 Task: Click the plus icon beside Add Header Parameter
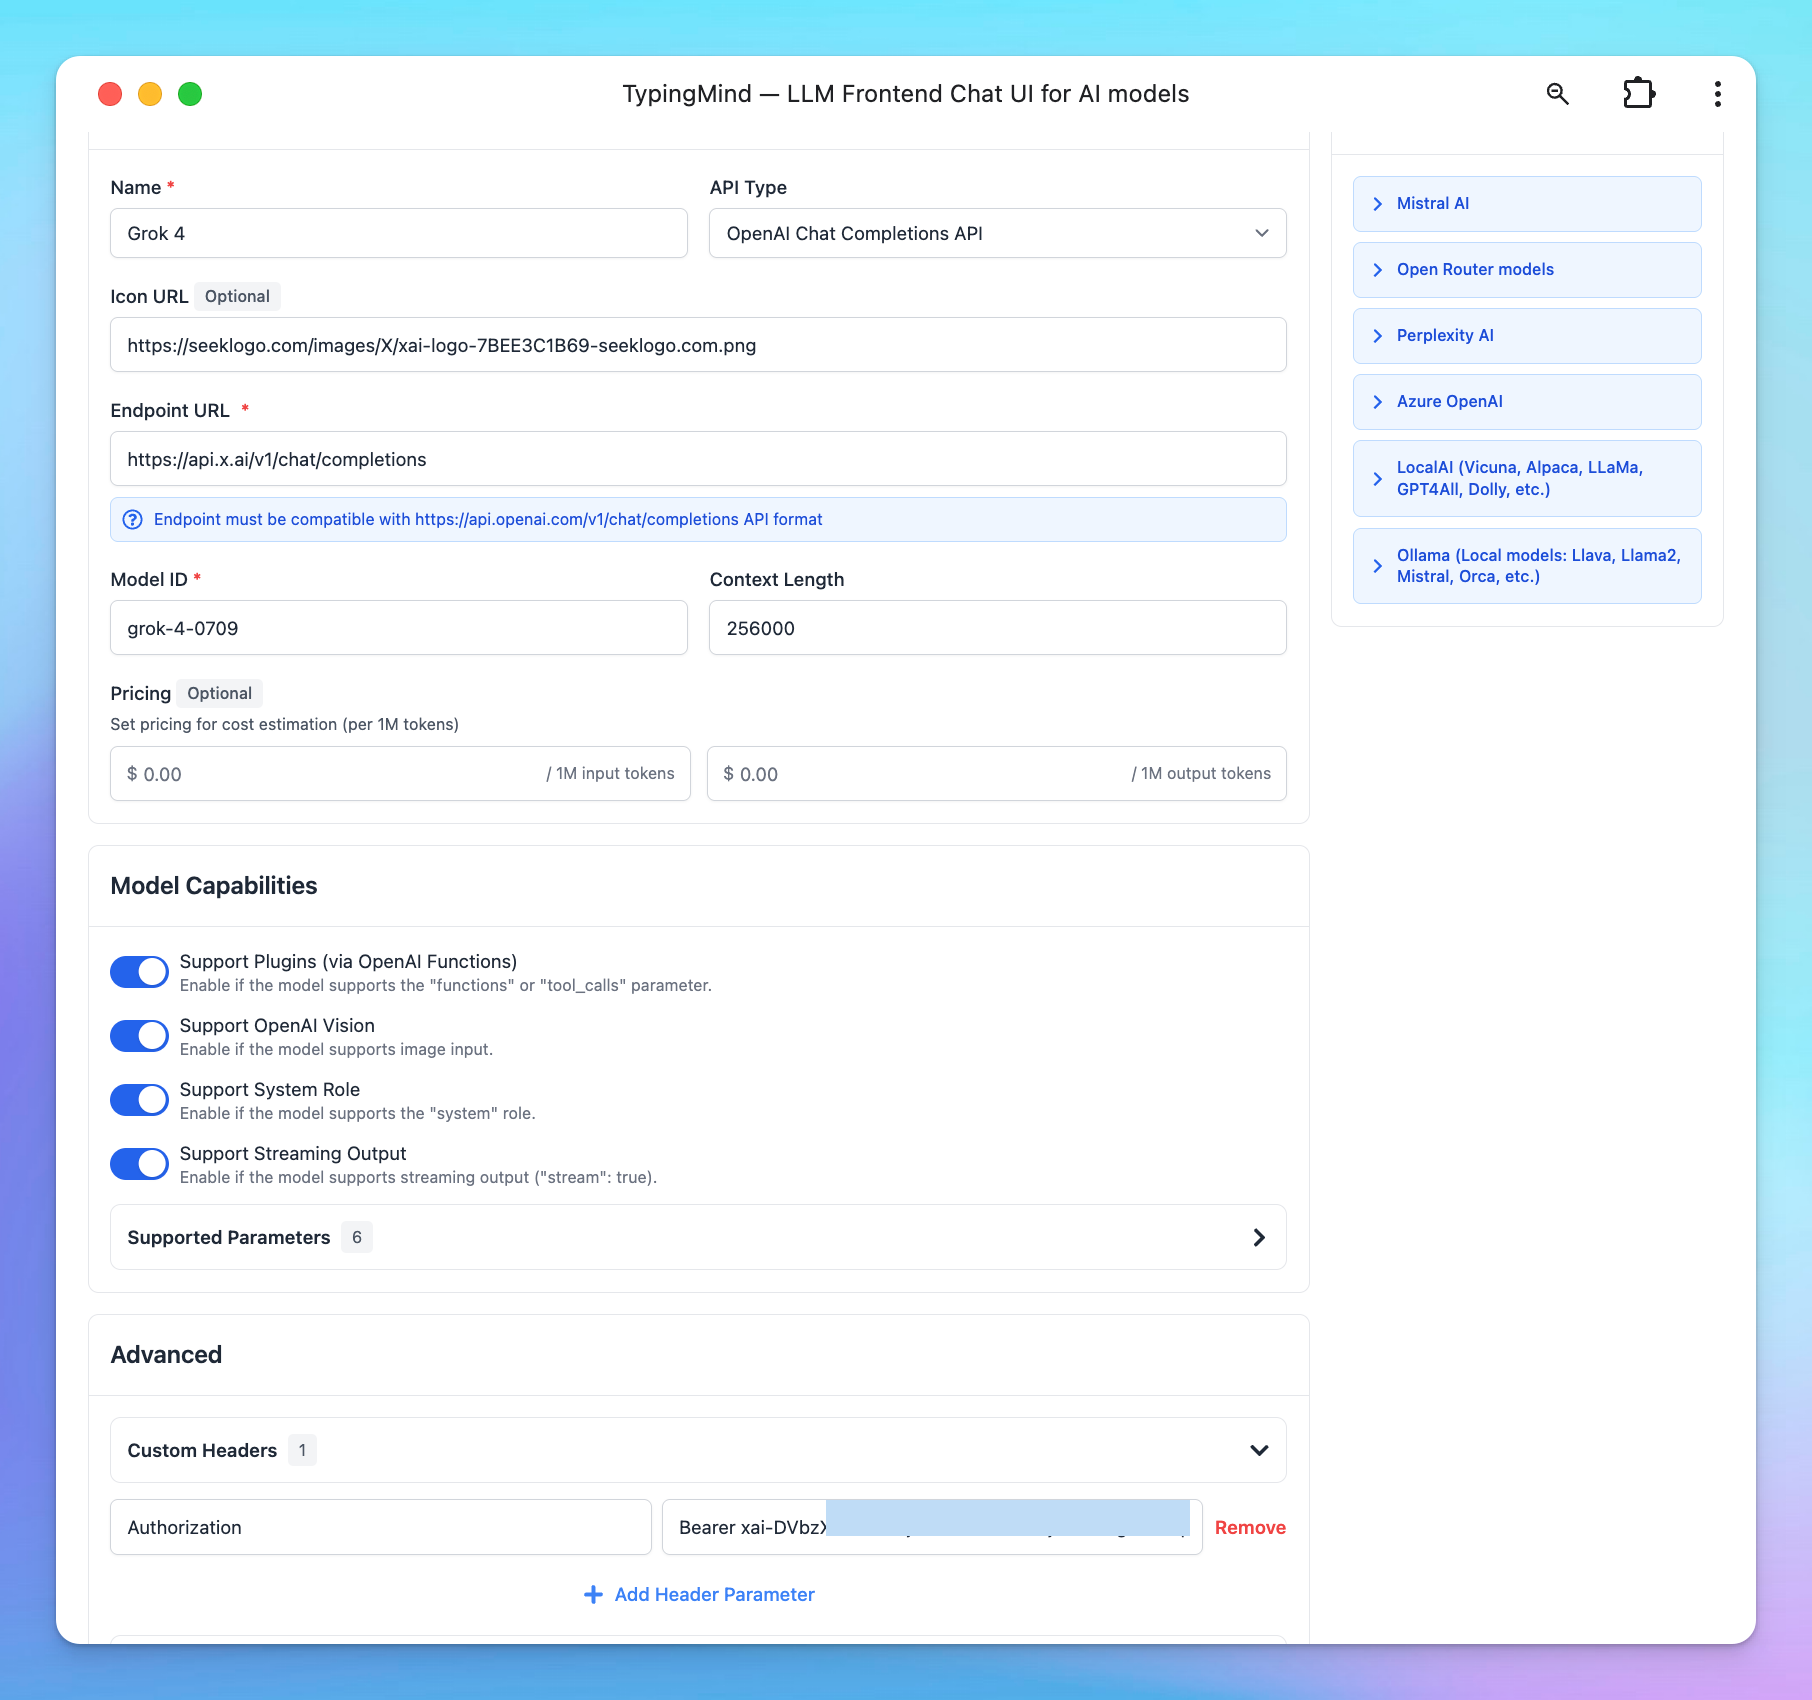click(x=593, y=1595)
